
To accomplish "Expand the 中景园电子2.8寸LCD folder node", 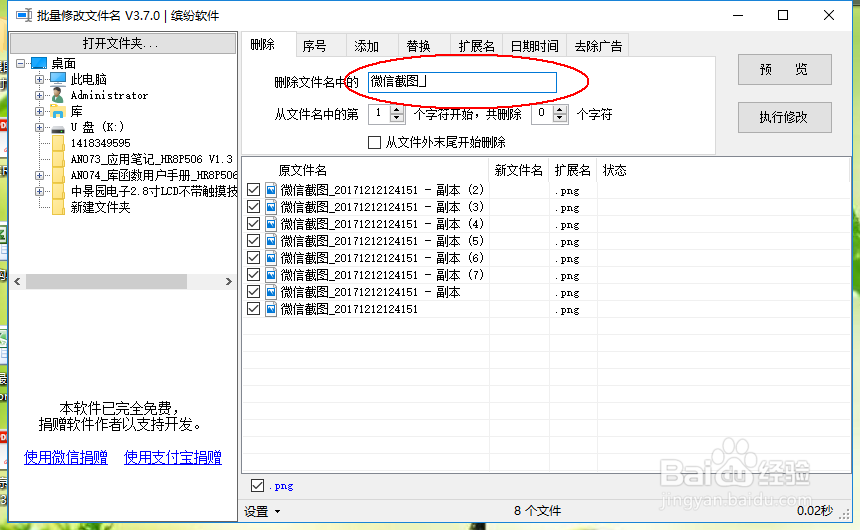I will (39, 191).
